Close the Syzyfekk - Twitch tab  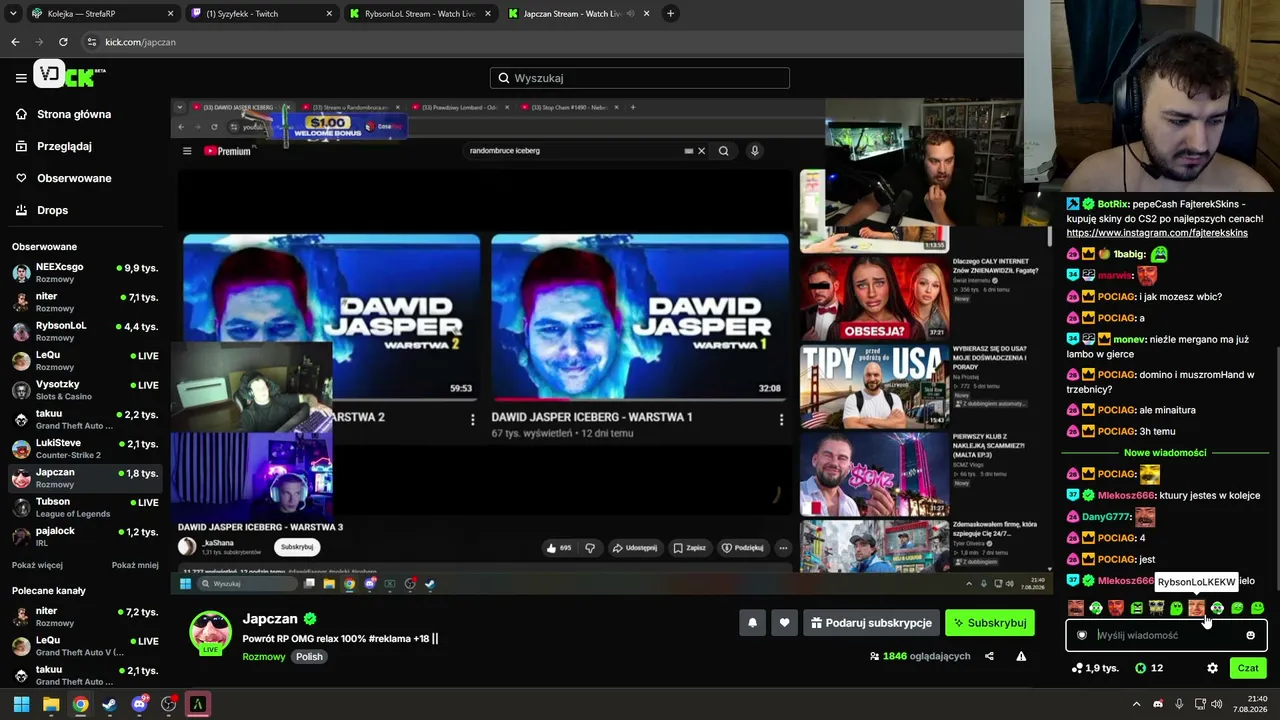tap(329, 14)
